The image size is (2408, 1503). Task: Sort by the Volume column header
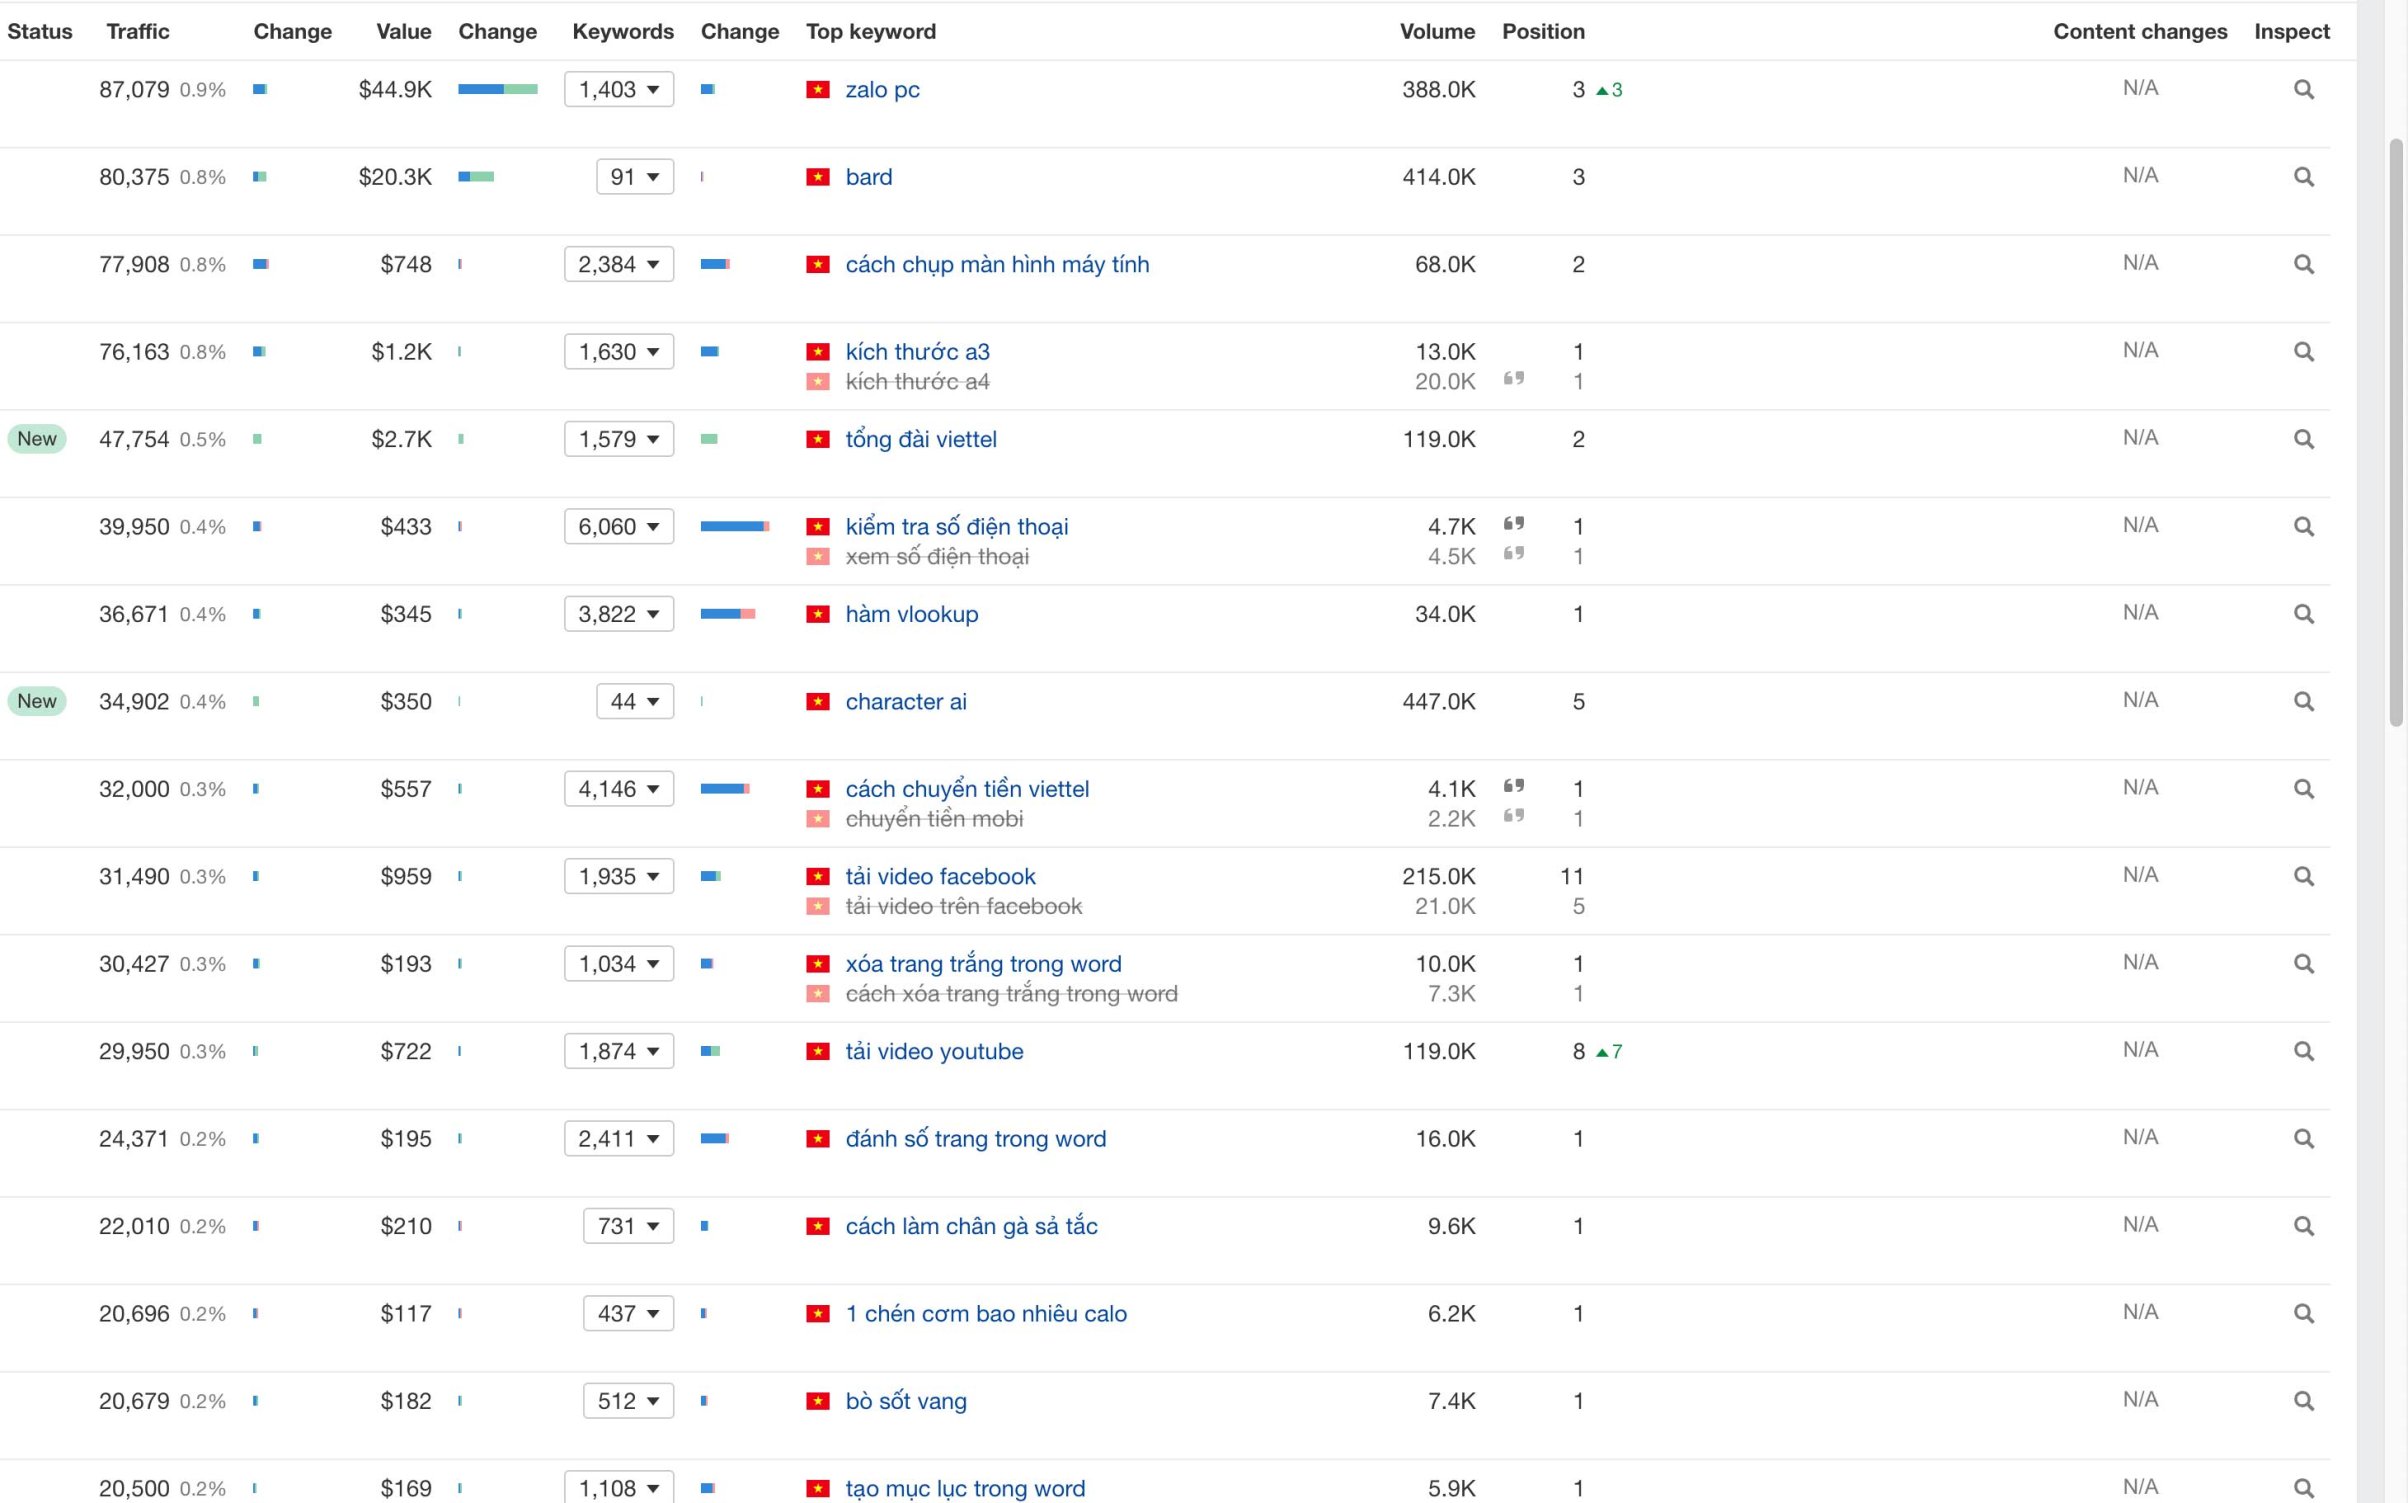coord(1437,31)
